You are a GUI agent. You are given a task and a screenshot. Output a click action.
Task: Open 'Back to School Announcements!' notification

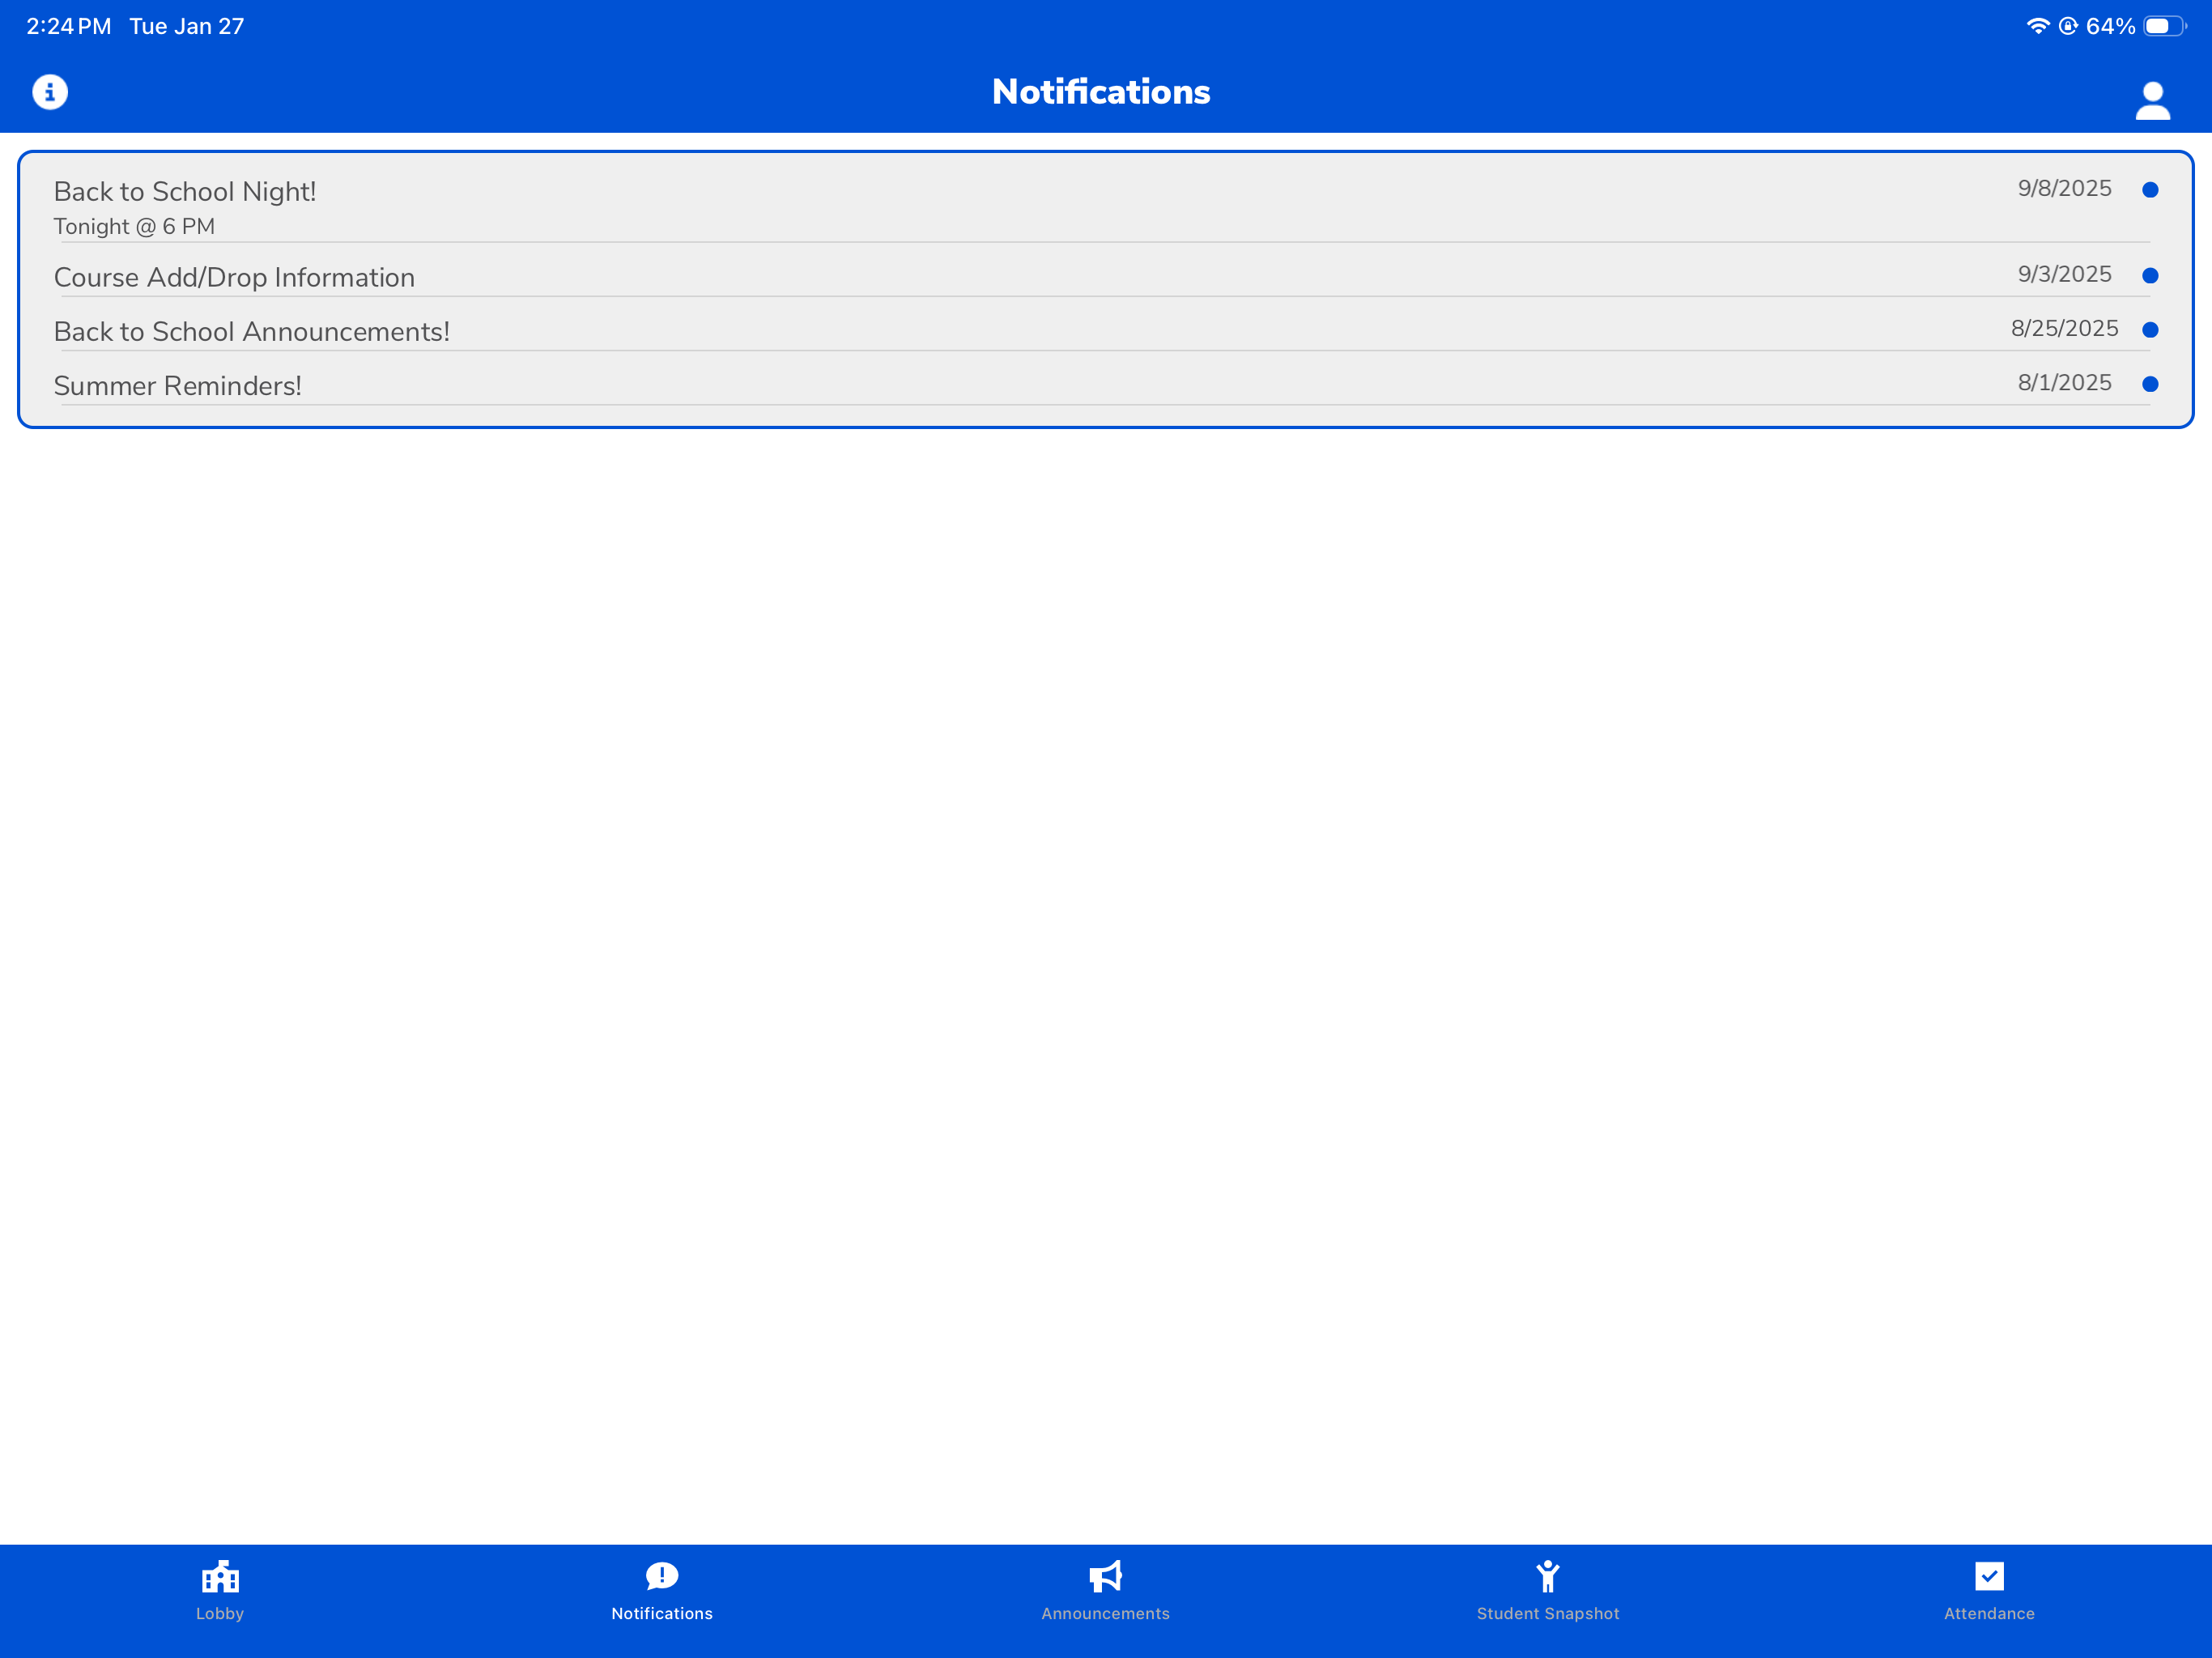coord(1105,330)
